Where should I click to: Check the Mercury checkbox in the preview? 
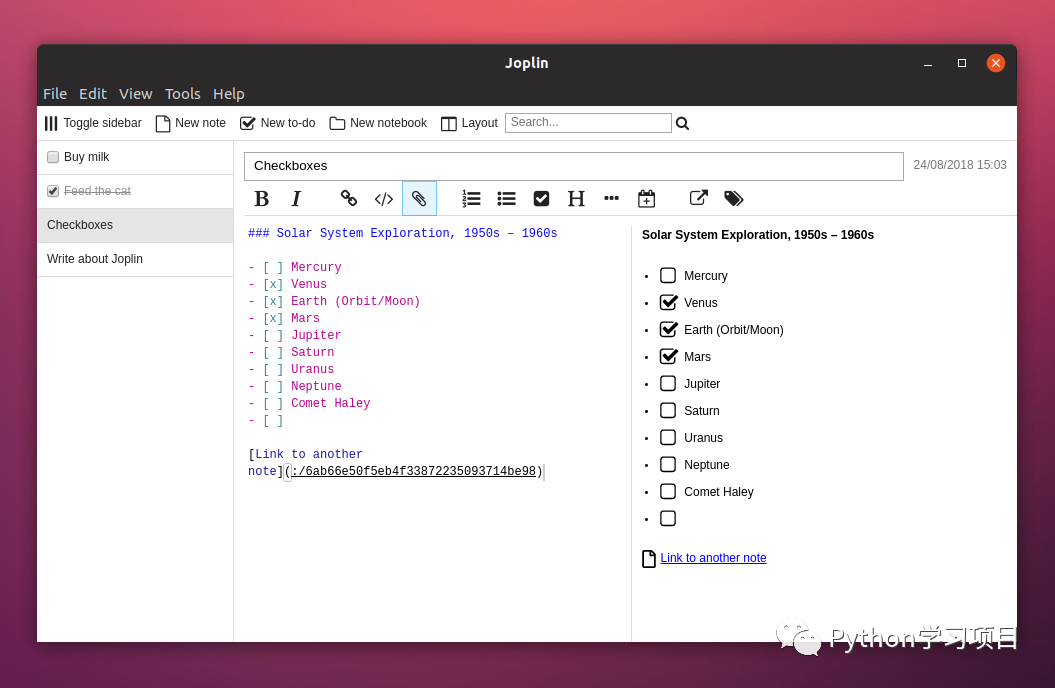668,275
